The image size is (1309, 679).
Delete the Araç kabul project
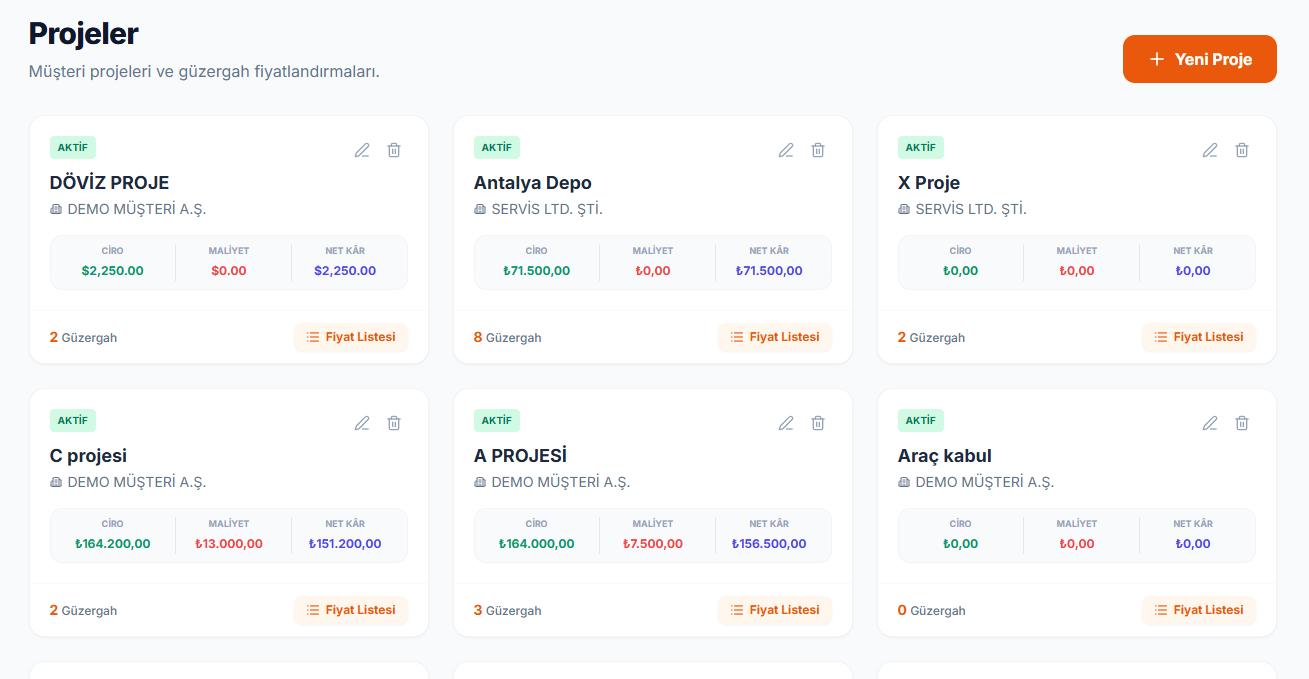(1242, 423)
